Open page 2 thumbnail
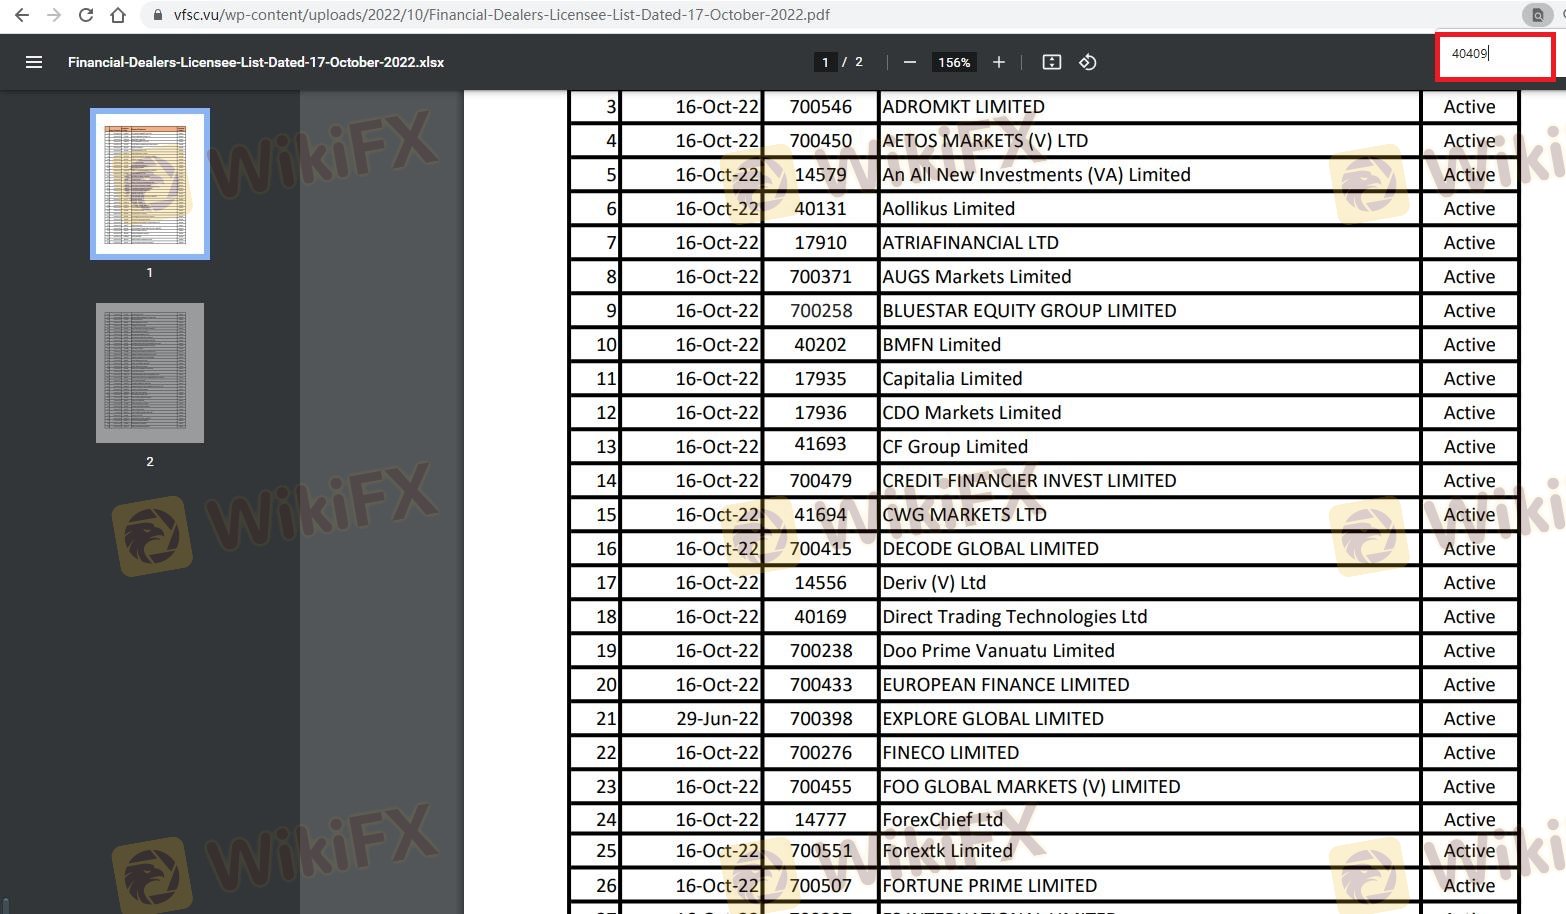Screen dimensions: 1566x914 150,372
